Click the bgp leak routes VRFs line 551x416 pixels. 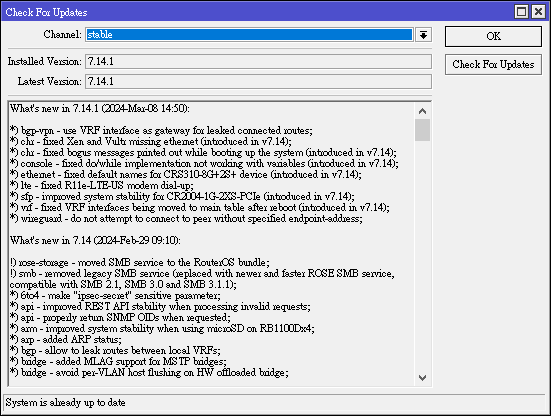[115, 350]
